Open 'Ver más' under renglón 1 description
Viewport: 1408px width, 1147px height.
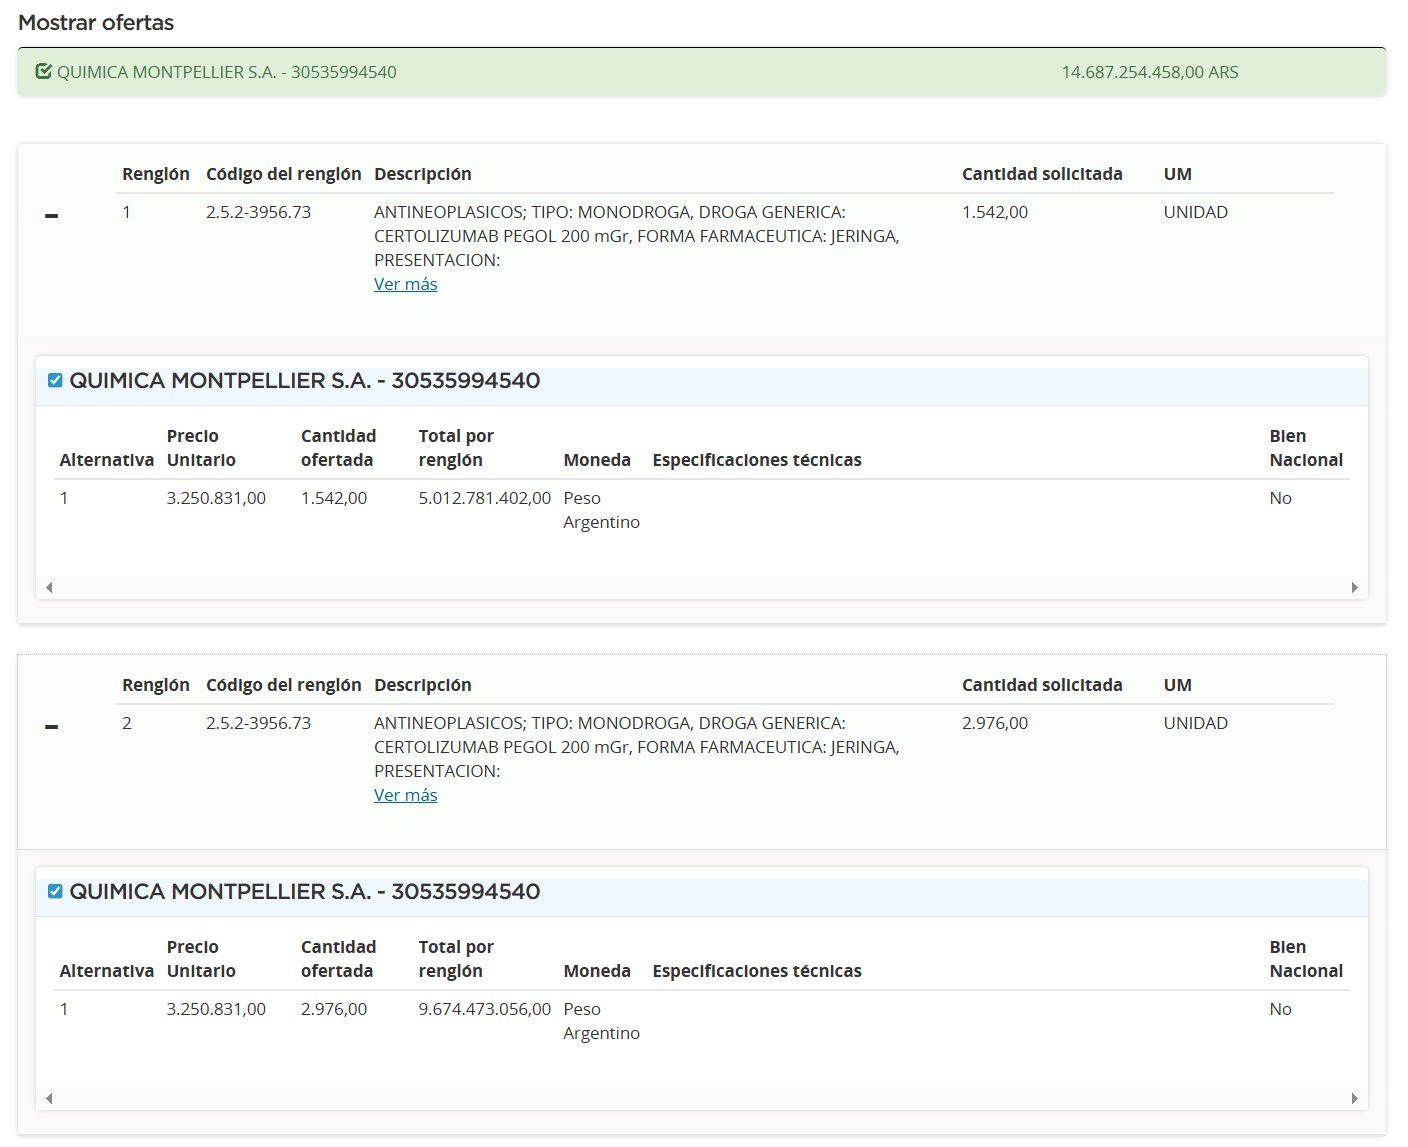pyautogui.click(x=405, y=284)
